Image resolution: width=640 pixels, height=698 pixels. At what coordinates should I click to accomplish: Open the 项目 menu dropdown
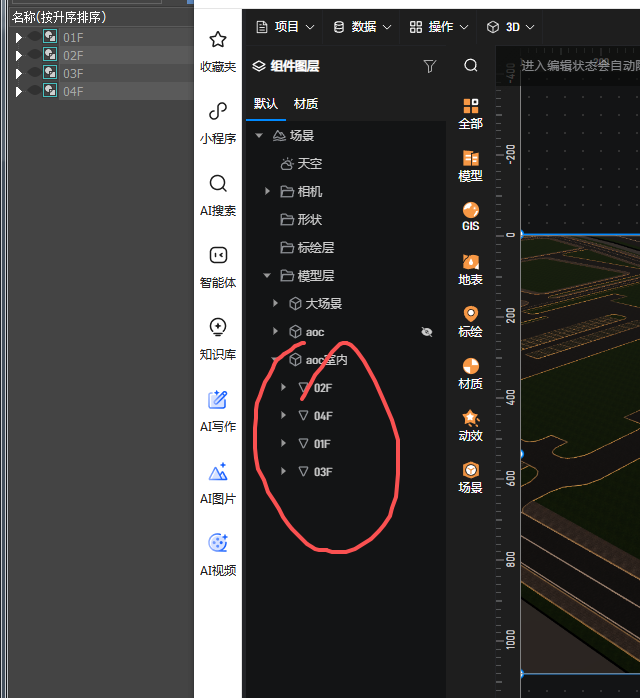285,27
